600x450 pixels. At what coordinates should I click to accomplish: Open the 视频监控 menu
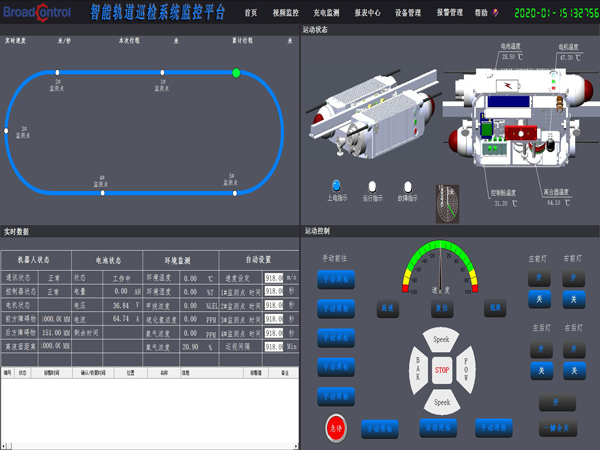(285, 13)
